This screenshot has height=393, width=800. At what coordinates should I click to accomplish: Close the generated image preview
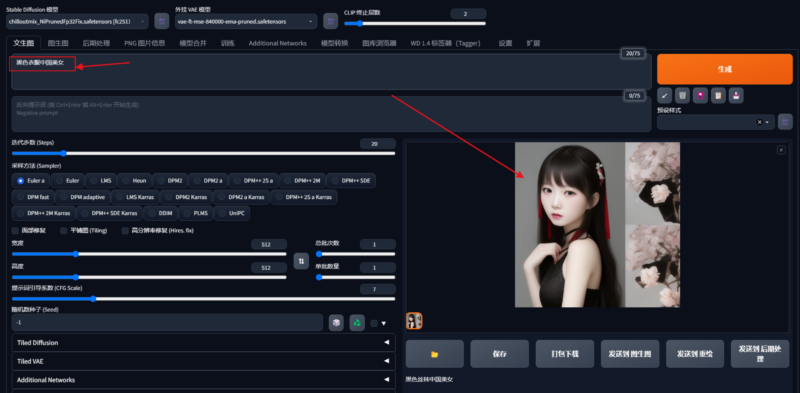point(781,150)
